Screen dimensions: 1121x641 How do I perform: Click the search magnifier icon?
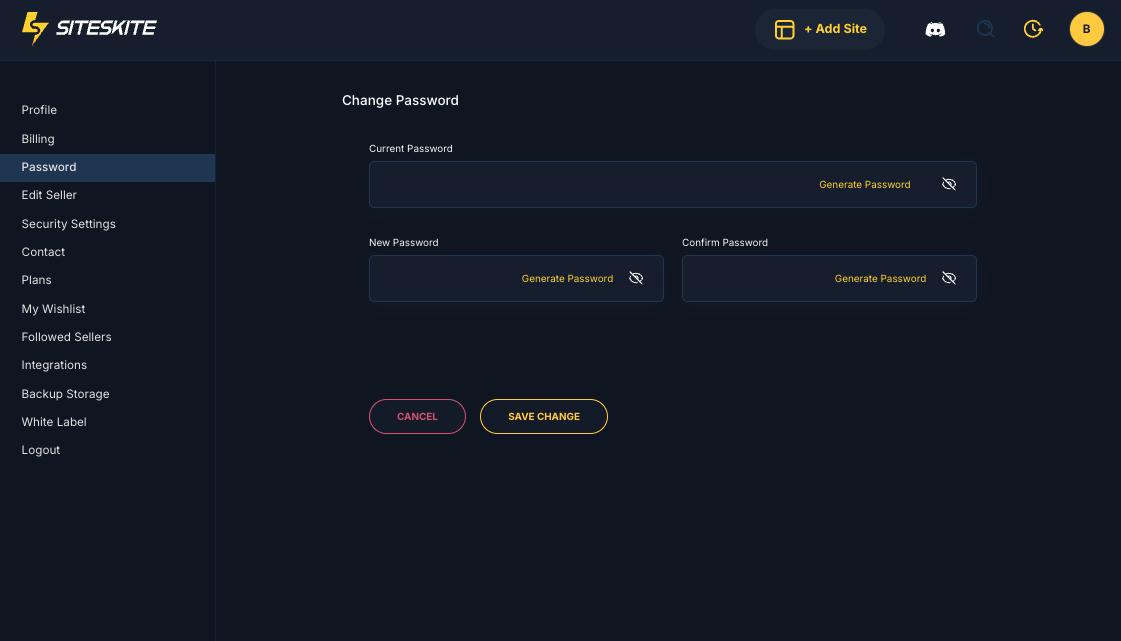pyautogui.click(x=985, y=30)
